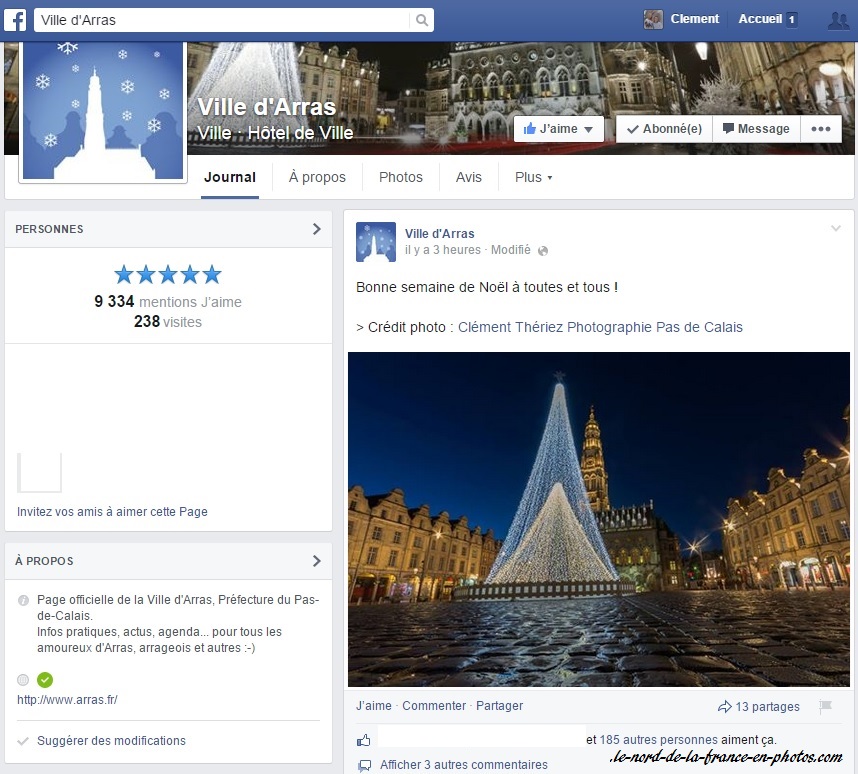Click the thumbs-up icon below the post
The height and width of the screenshot is (774, 858).
point(364,740)
